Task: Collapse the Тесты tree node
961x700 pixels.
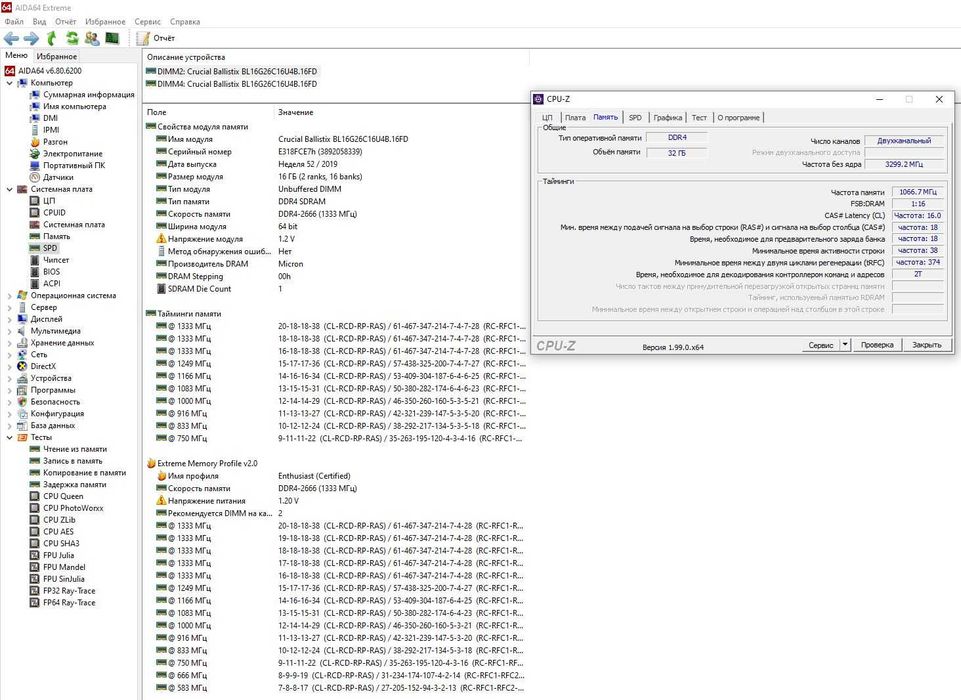Action: pos(9,438)
